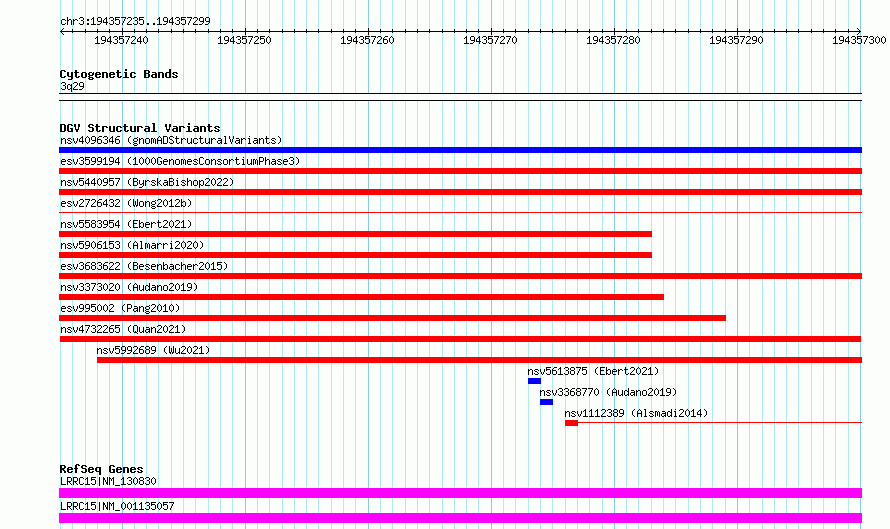
Task: Select the red nsv3373020 variant bar
Action: coord(362,297)
